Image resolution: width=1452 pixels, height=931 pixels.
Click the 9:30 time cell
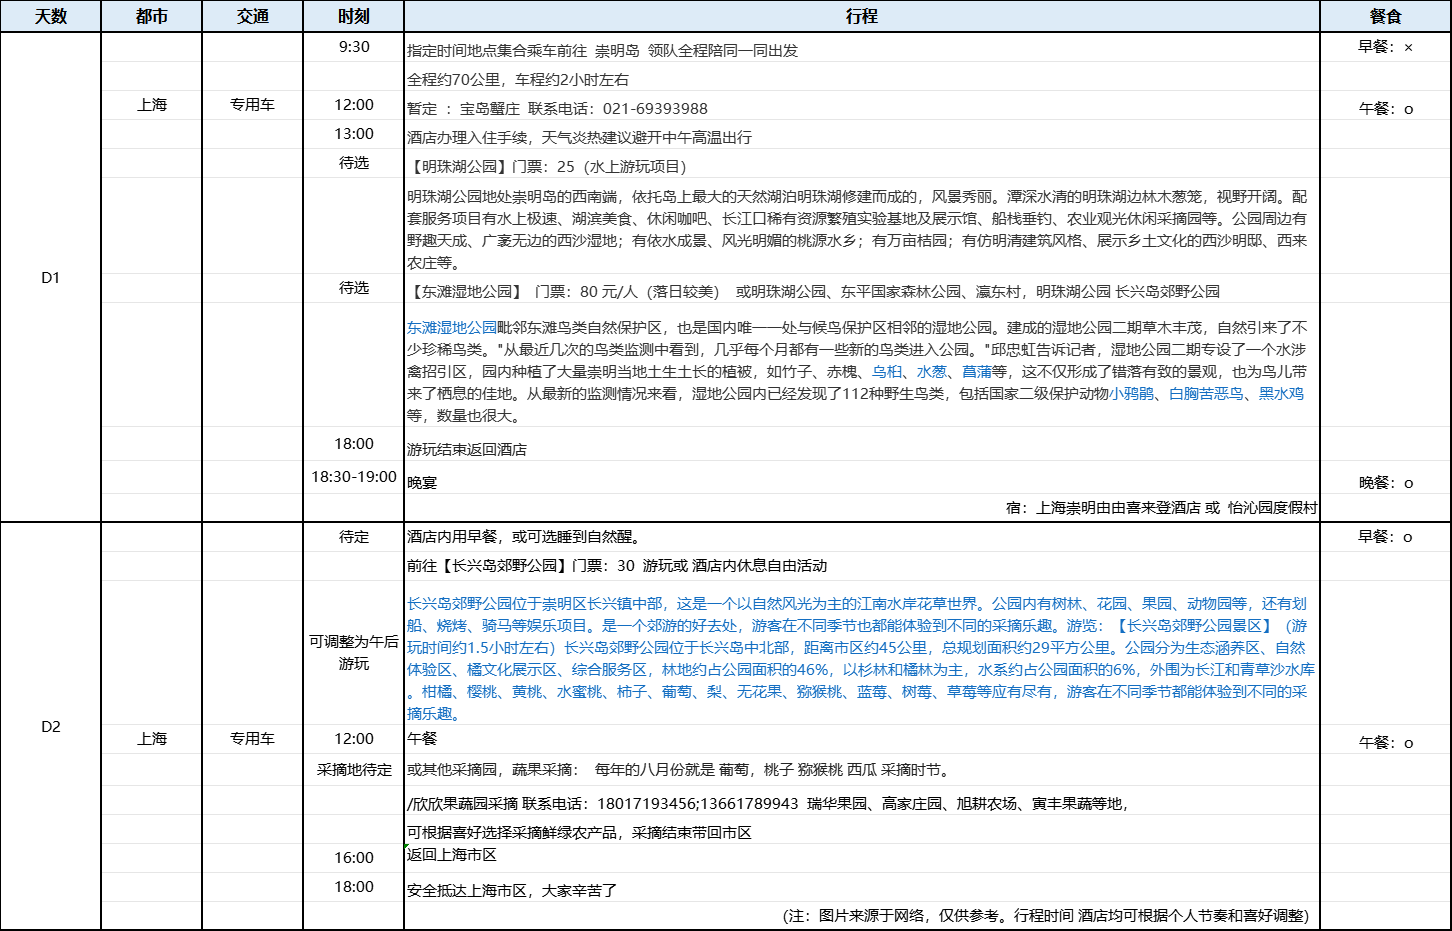(353, 47)
